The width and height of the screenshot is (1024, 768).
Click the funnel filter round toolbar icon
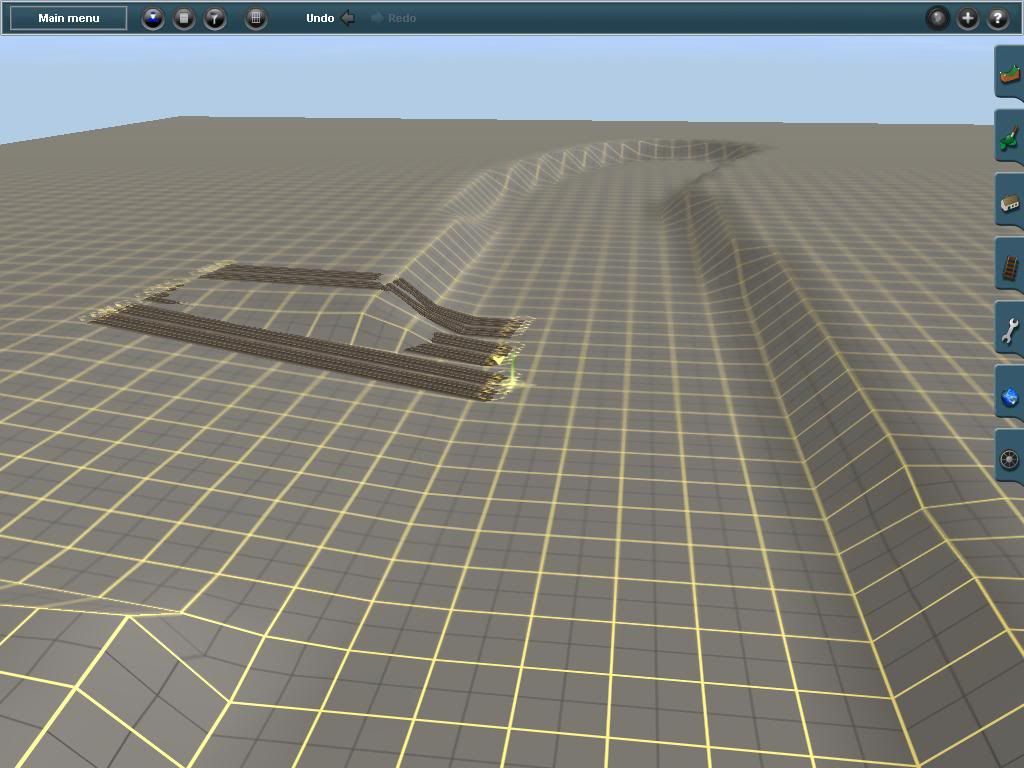[215, 18]
